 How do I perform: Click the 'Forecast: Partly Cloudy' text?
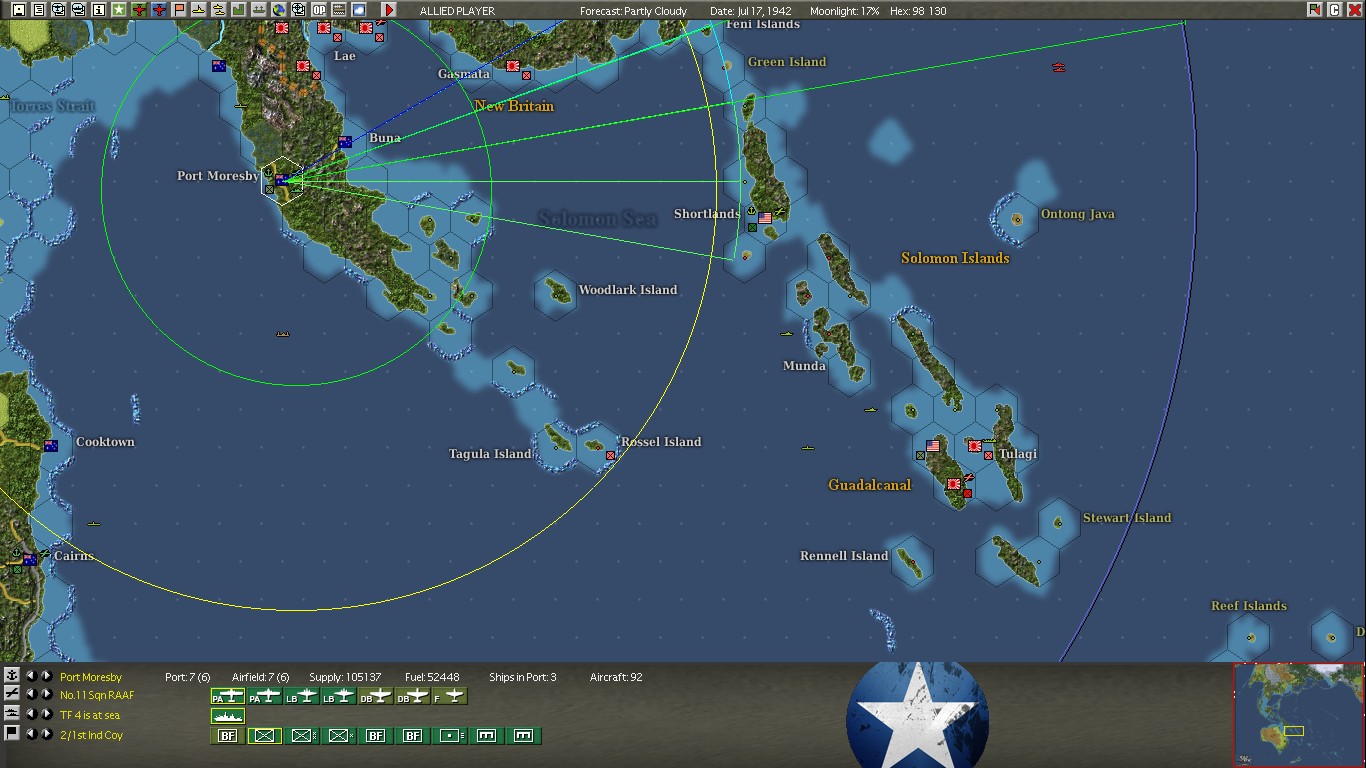[634, 11]
